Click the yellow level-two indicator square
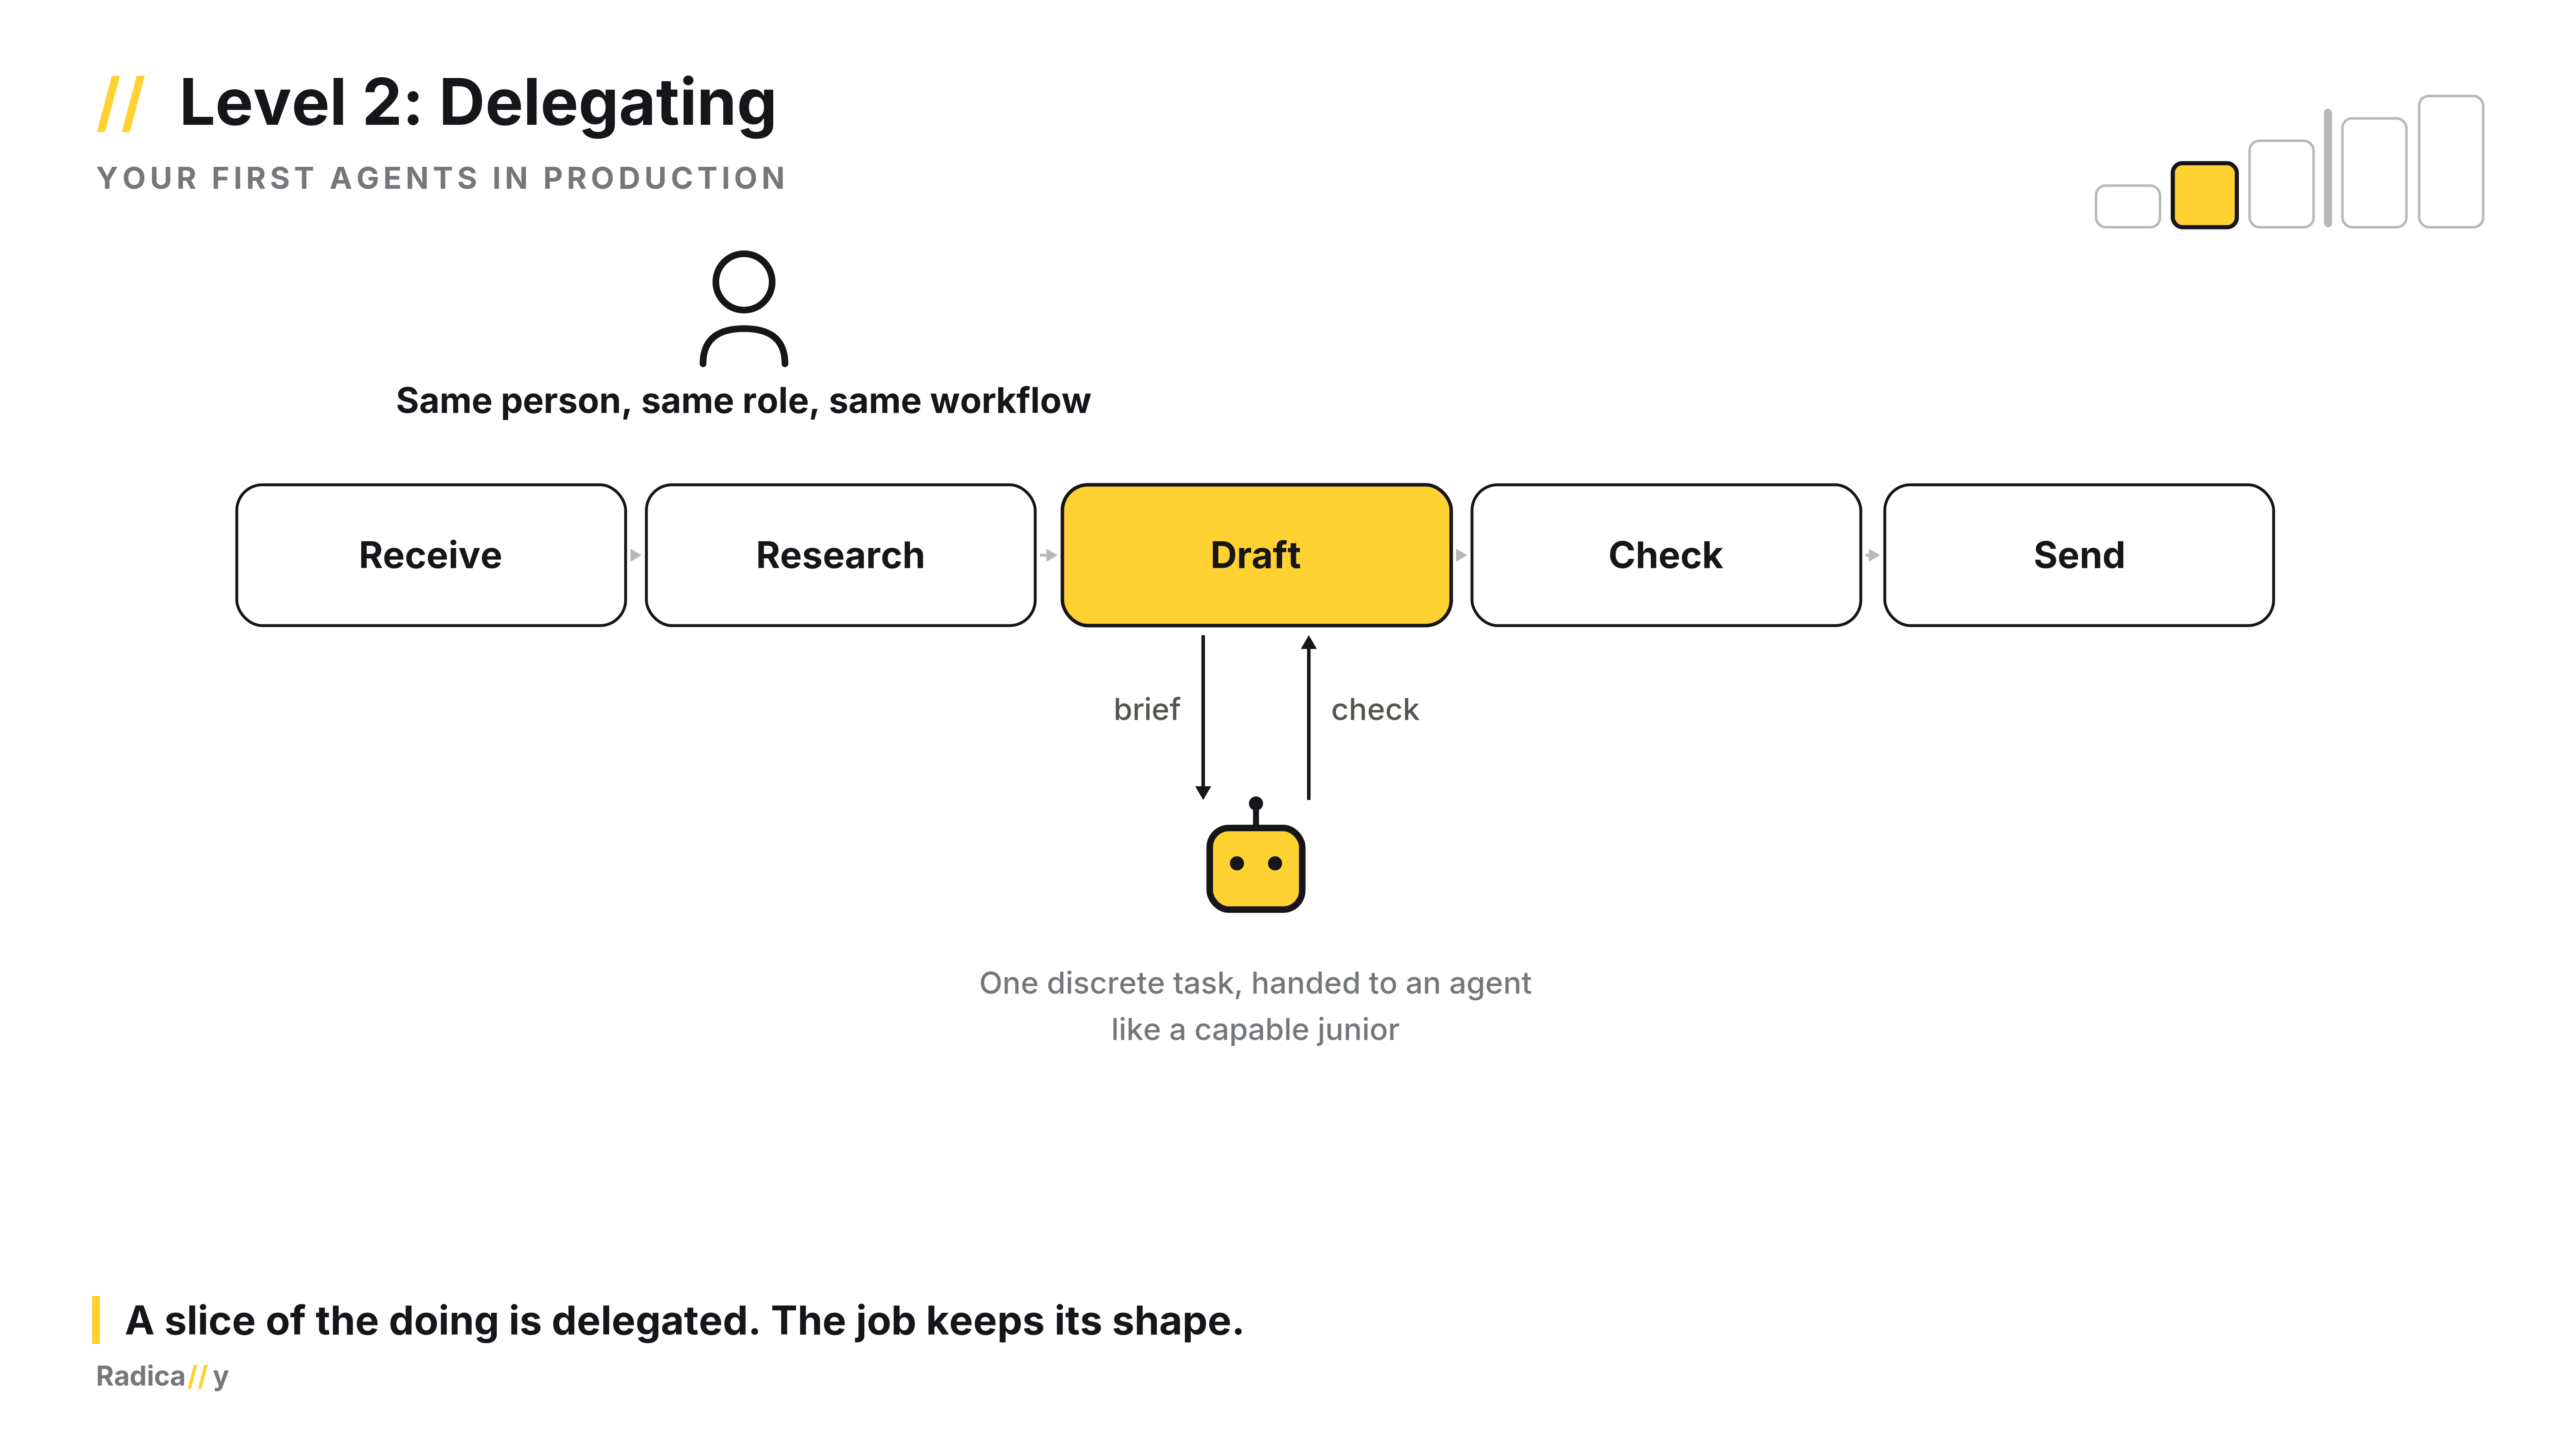This screenshot has height=1440, width=2560. point(2204,195)
